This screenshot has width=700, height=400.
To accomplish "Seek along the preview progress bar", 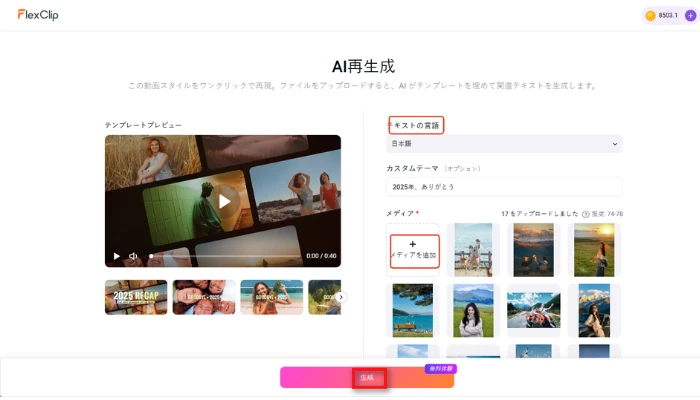I will click(225, 256).
